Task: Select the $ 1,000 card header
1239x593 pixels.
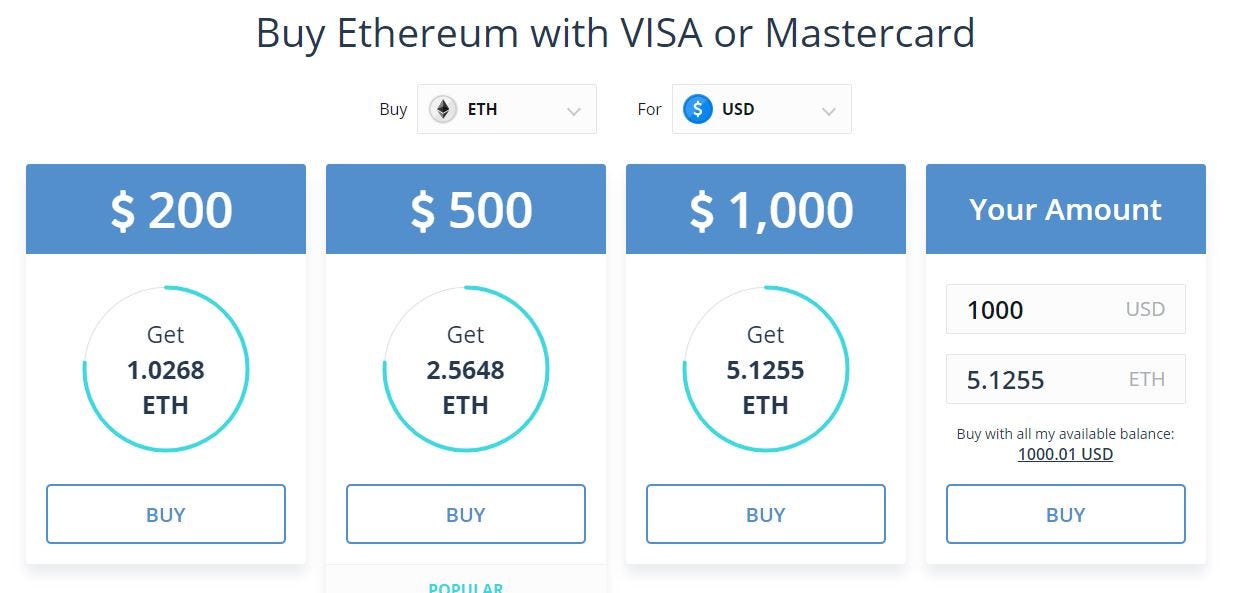Action: [766, 209]
